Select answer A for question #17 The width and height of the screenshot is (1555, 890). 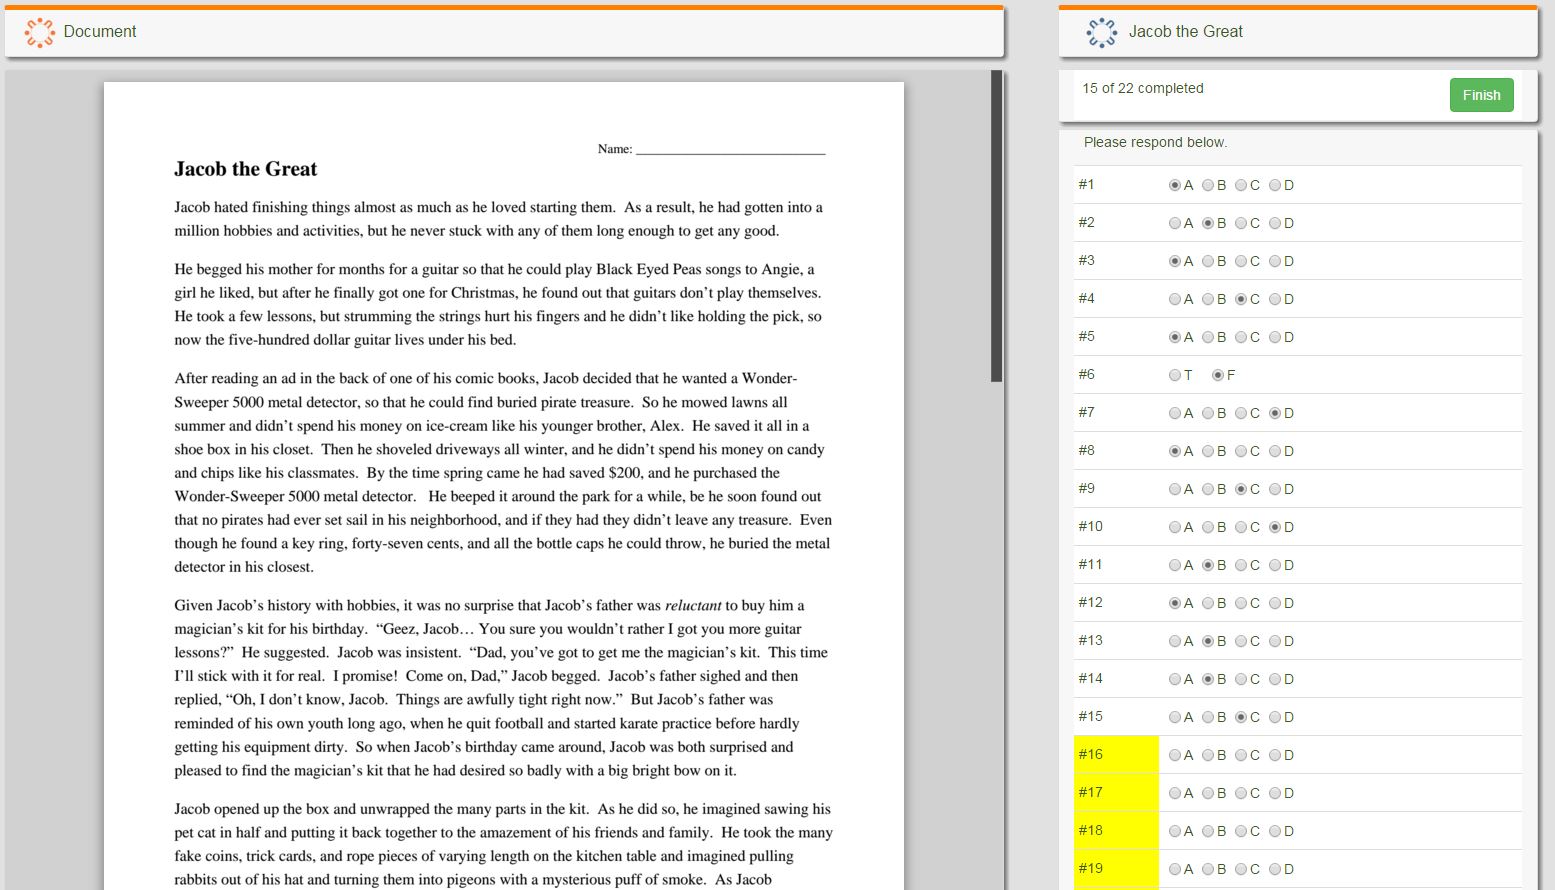(x=1175, y=793)
